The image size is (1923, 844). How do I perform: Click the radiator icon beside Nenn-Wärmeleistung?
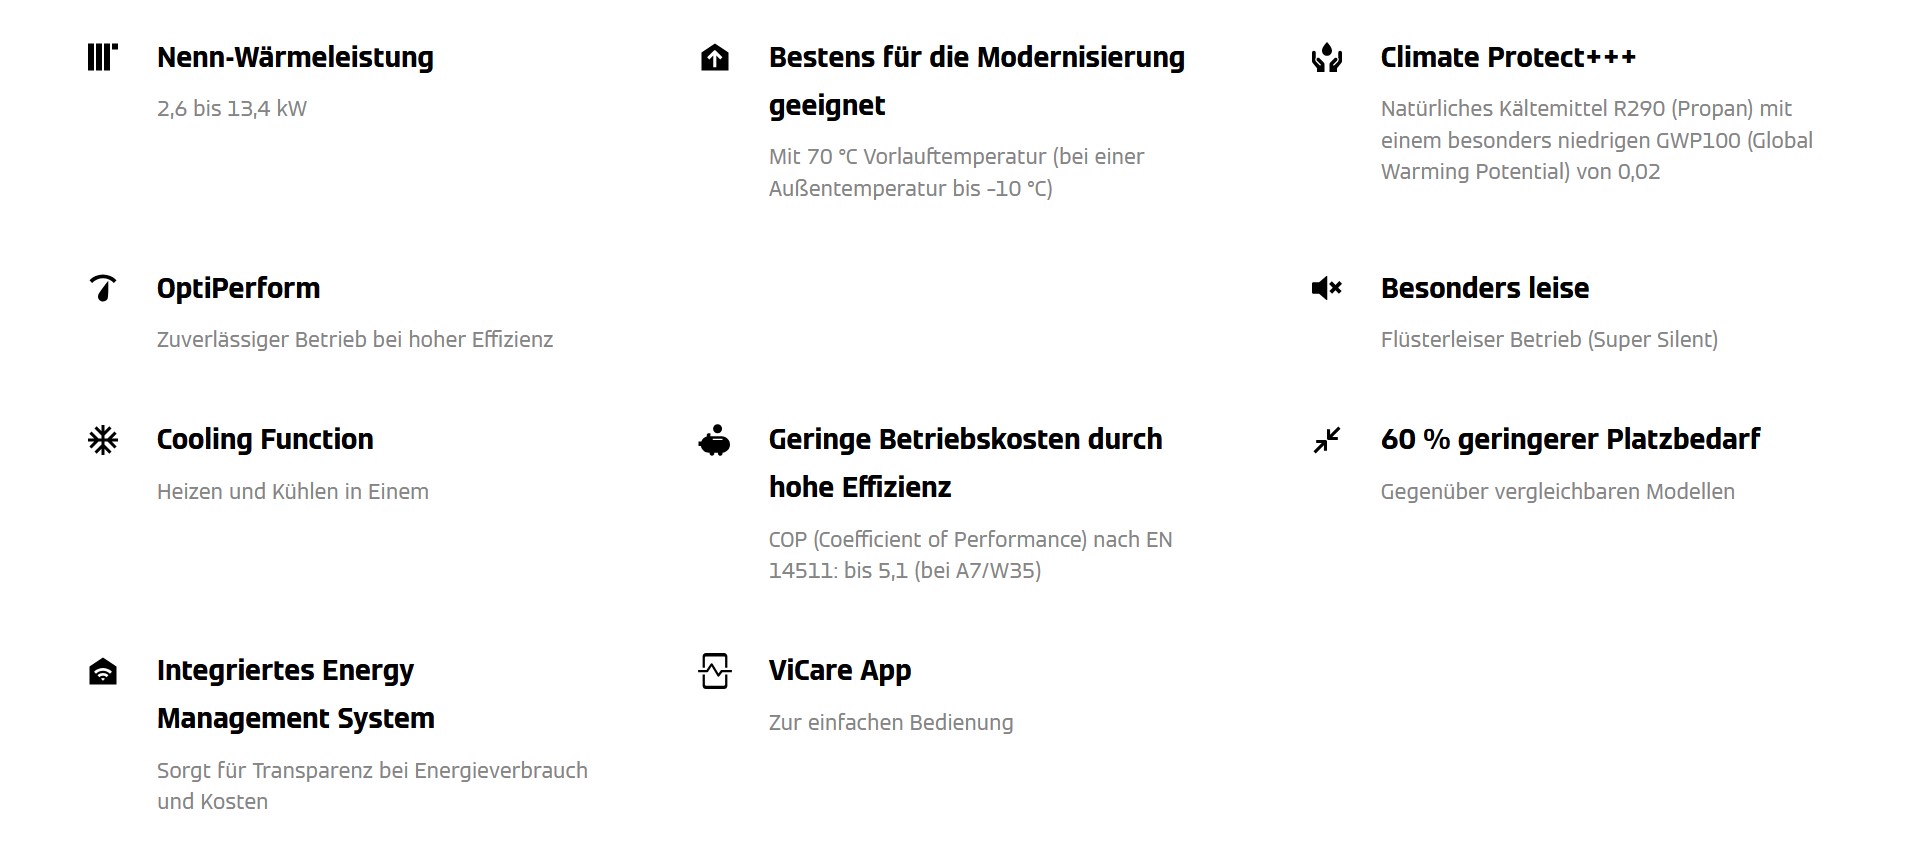pos(103,57)
